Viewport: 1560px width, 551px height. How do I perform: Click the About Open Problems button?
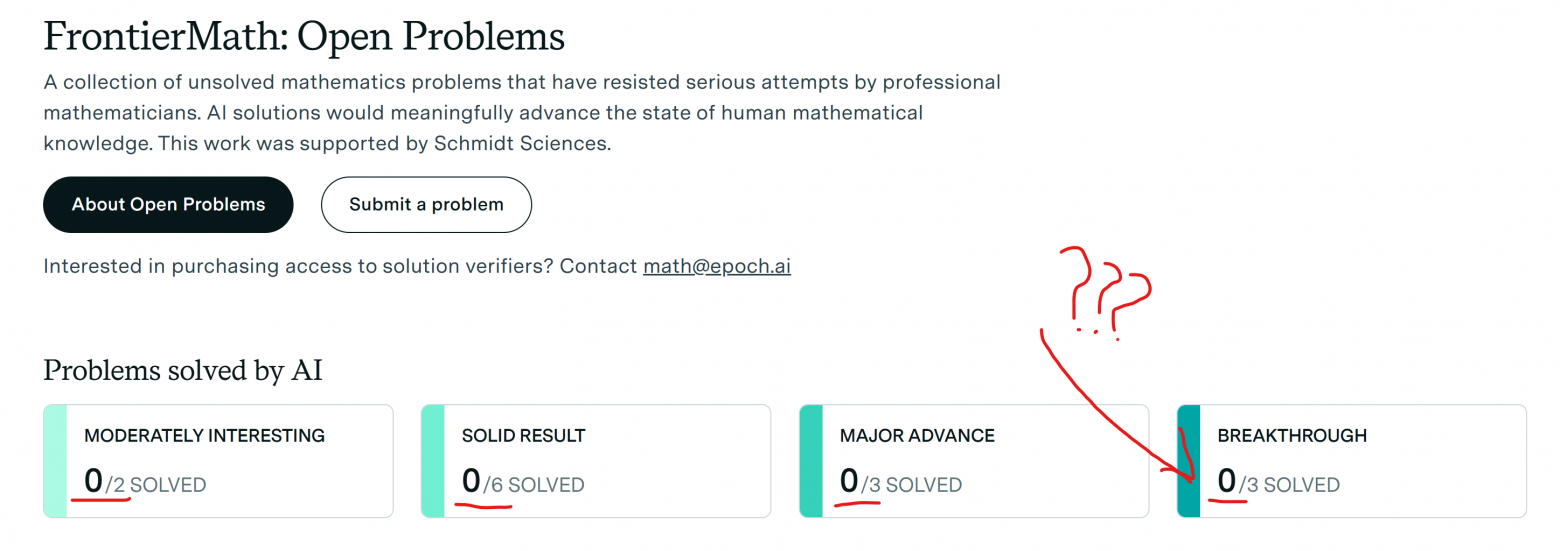[168, 205]
